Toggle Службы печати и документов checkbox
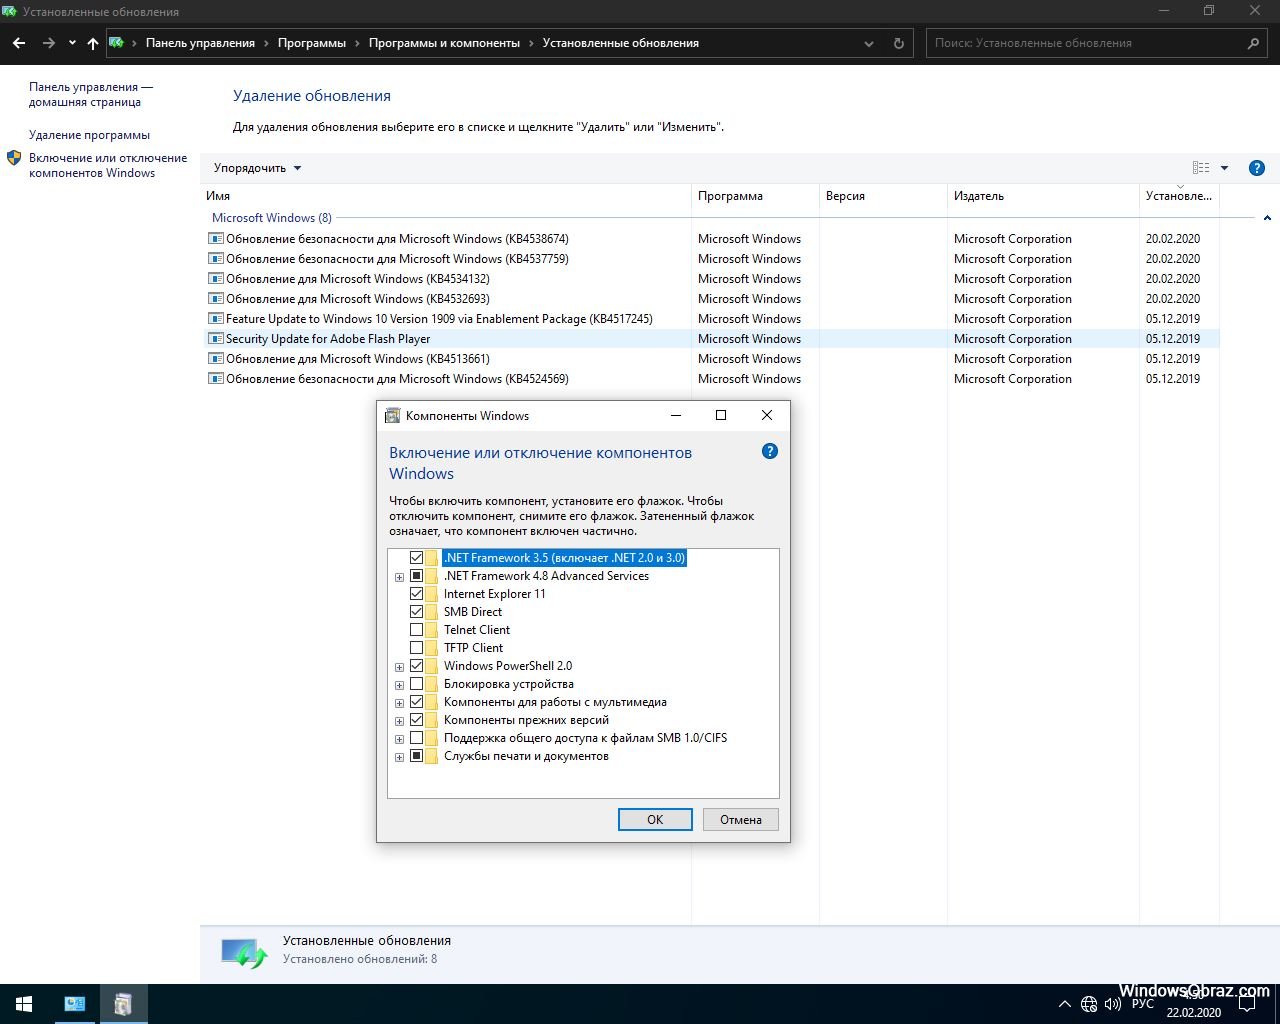Screen dimensions: 1280x1024 (x=417, y=756)
